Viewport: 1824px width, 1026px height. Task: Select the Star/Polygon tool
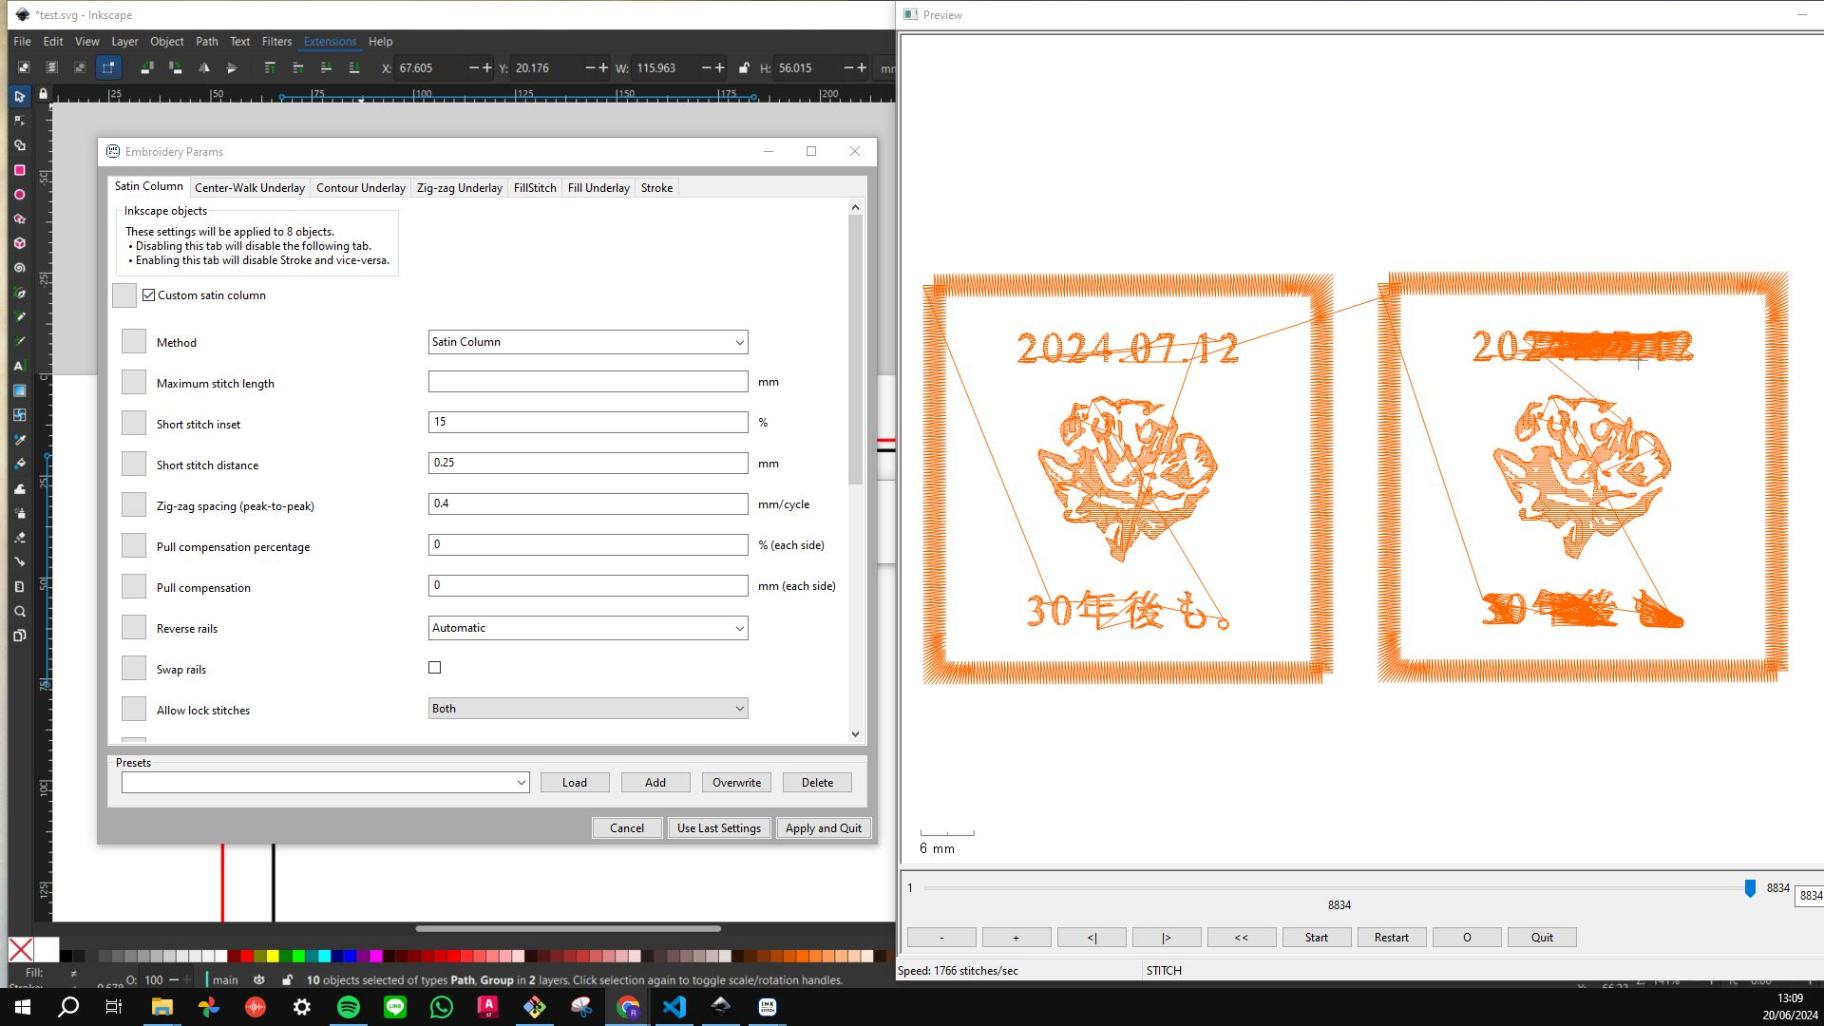(x=19, y=219)
